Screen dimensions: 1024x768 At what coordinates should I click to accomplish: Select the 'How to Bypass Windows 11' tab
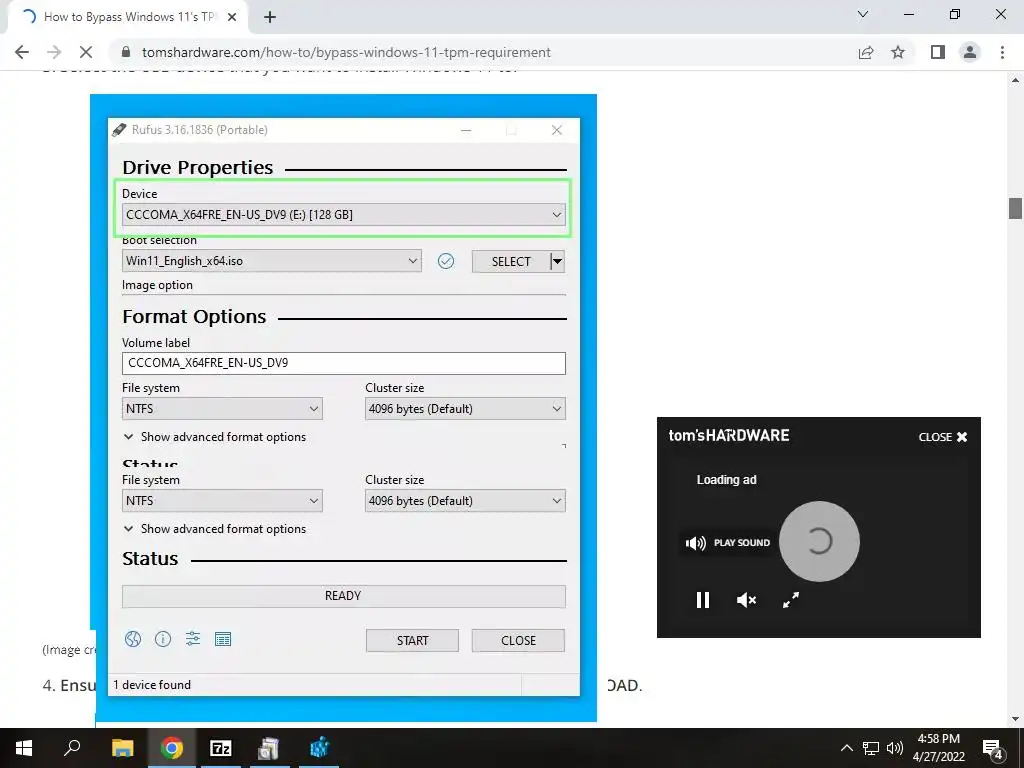tap(127, 17)
